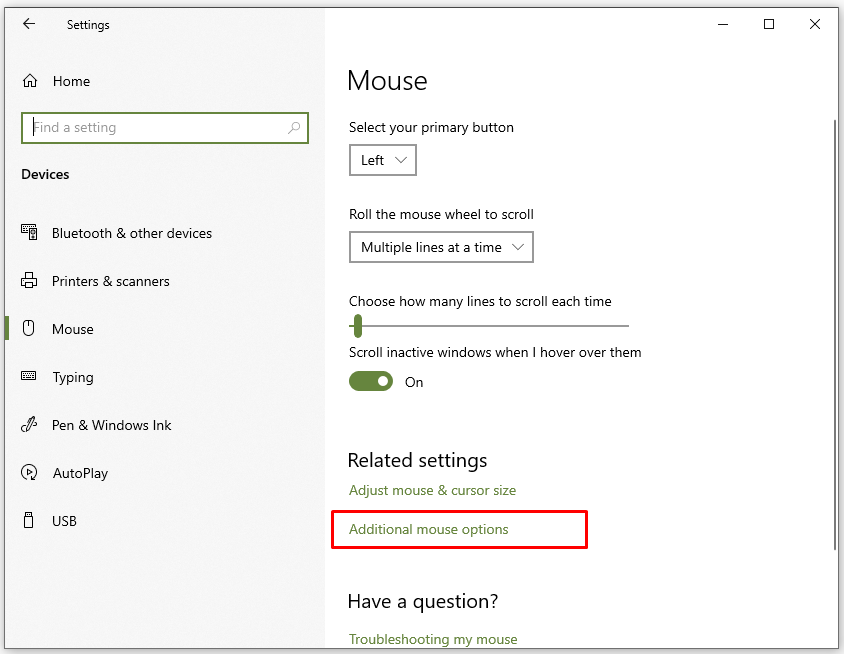Viewport: 844px width, 654px height.
Task: Open Typing settings page
Action: [73, 377]
